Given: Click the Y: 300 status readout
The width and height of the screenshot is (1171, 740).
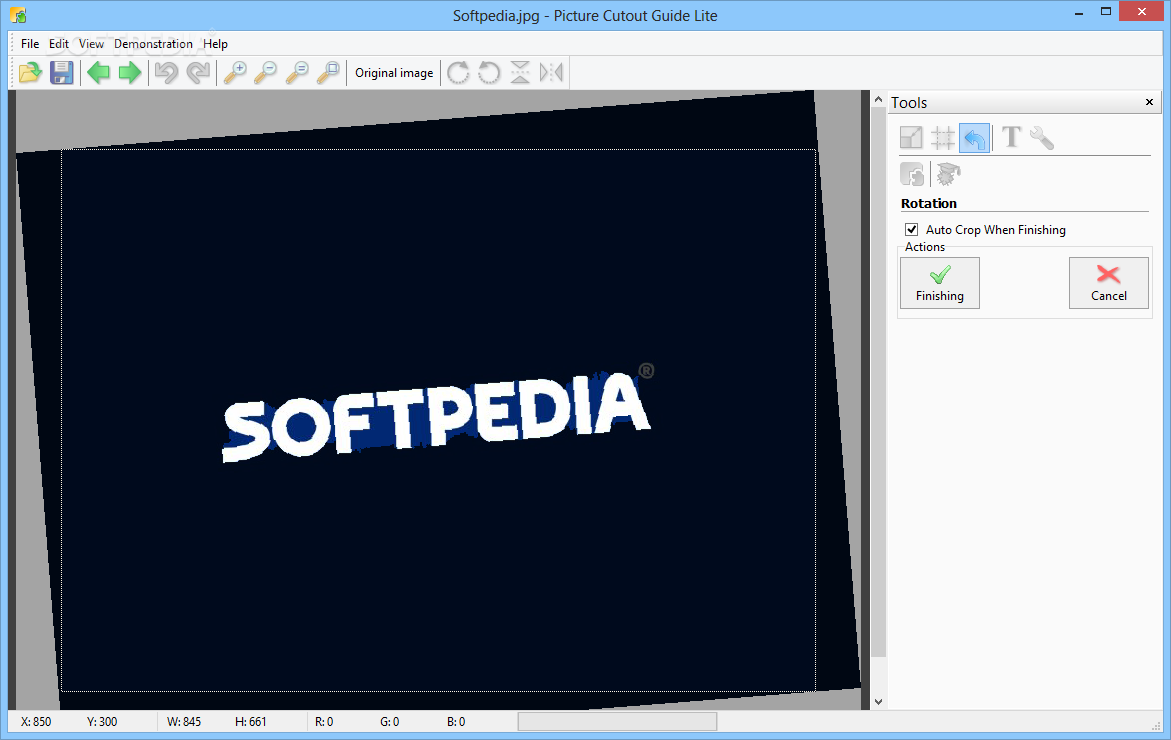Looking at the screenshot, I should pyautogui.click(x=102, y=721).
